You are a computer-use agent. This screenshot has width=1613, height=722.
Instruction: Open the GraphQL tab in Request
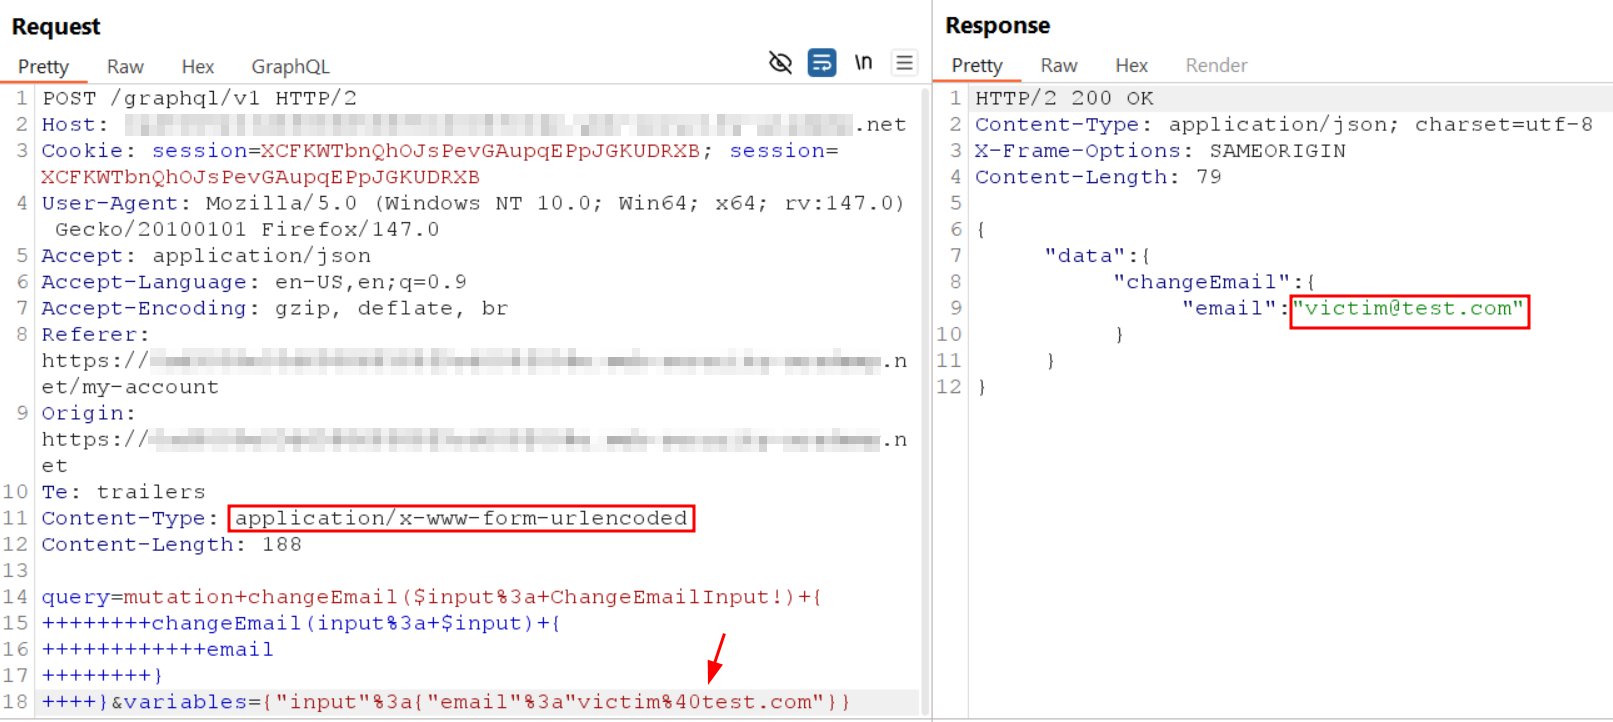tap(290, 67)
